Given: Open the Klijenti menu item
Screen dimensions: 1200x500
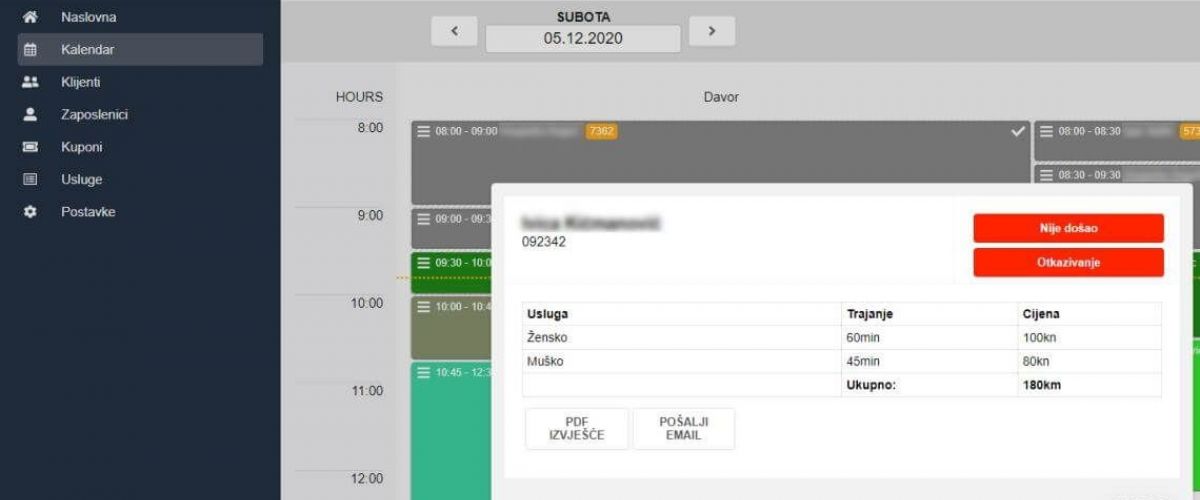Looking at the screenshot, I should click(81, 82).
